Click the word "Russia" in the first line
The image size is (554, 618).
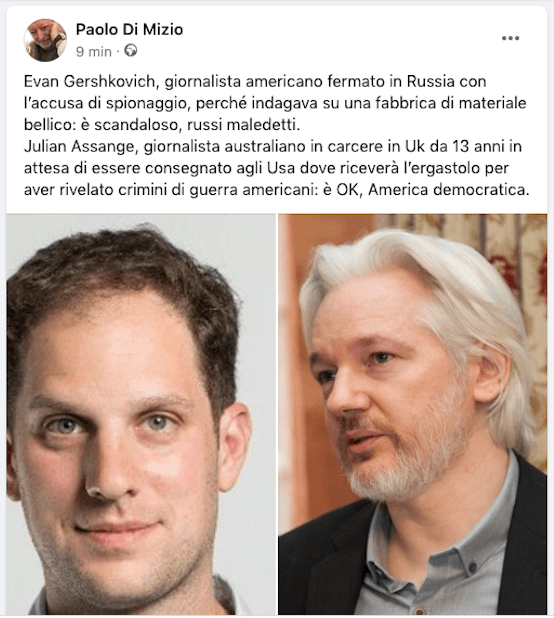coord(431,82)
